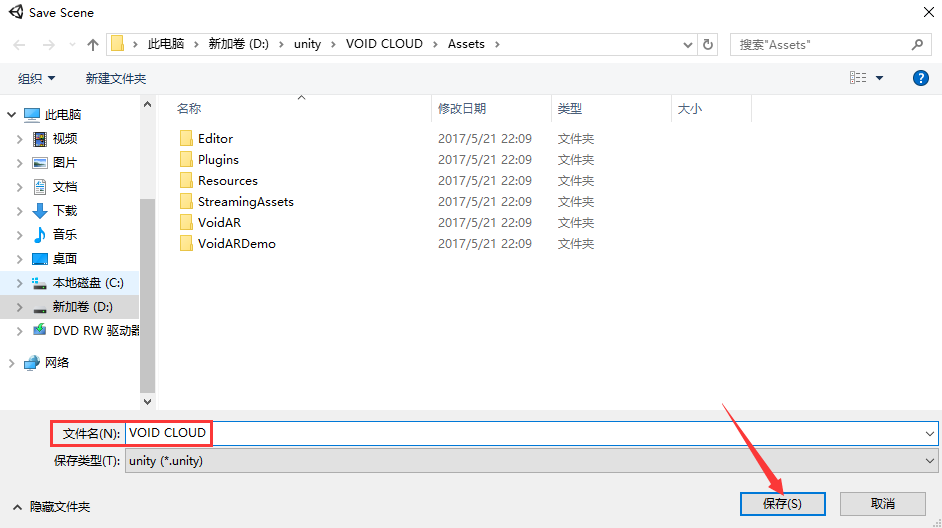Expand the 视频 tree node
The height and width of the screenshot is (528, 942).
point(20,139)
